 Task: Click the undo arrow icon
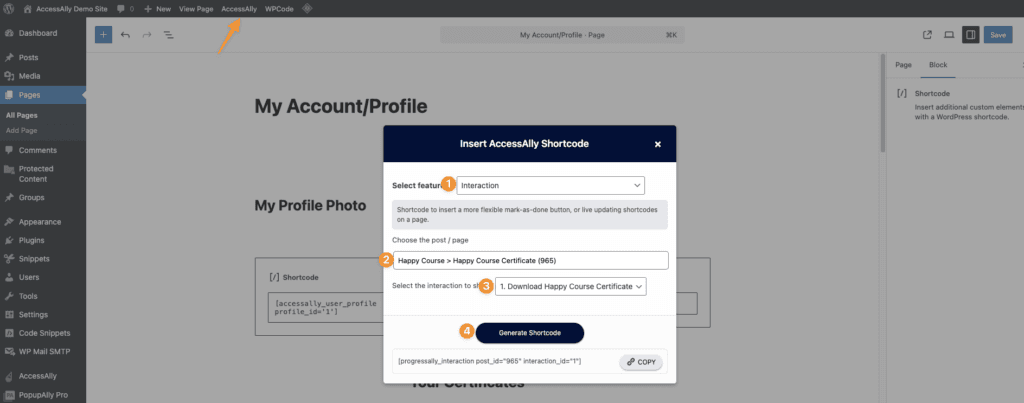pos(125,34)
